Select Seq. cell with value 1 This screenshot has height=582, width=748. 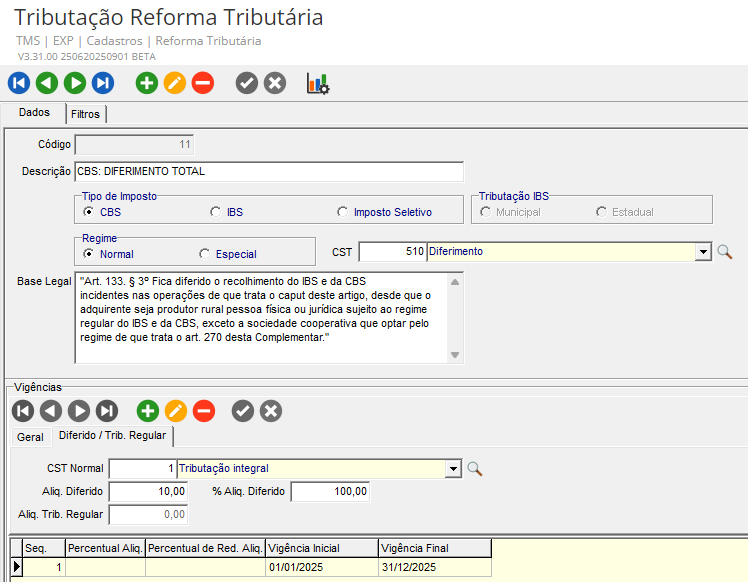click(x=44, y=567)
